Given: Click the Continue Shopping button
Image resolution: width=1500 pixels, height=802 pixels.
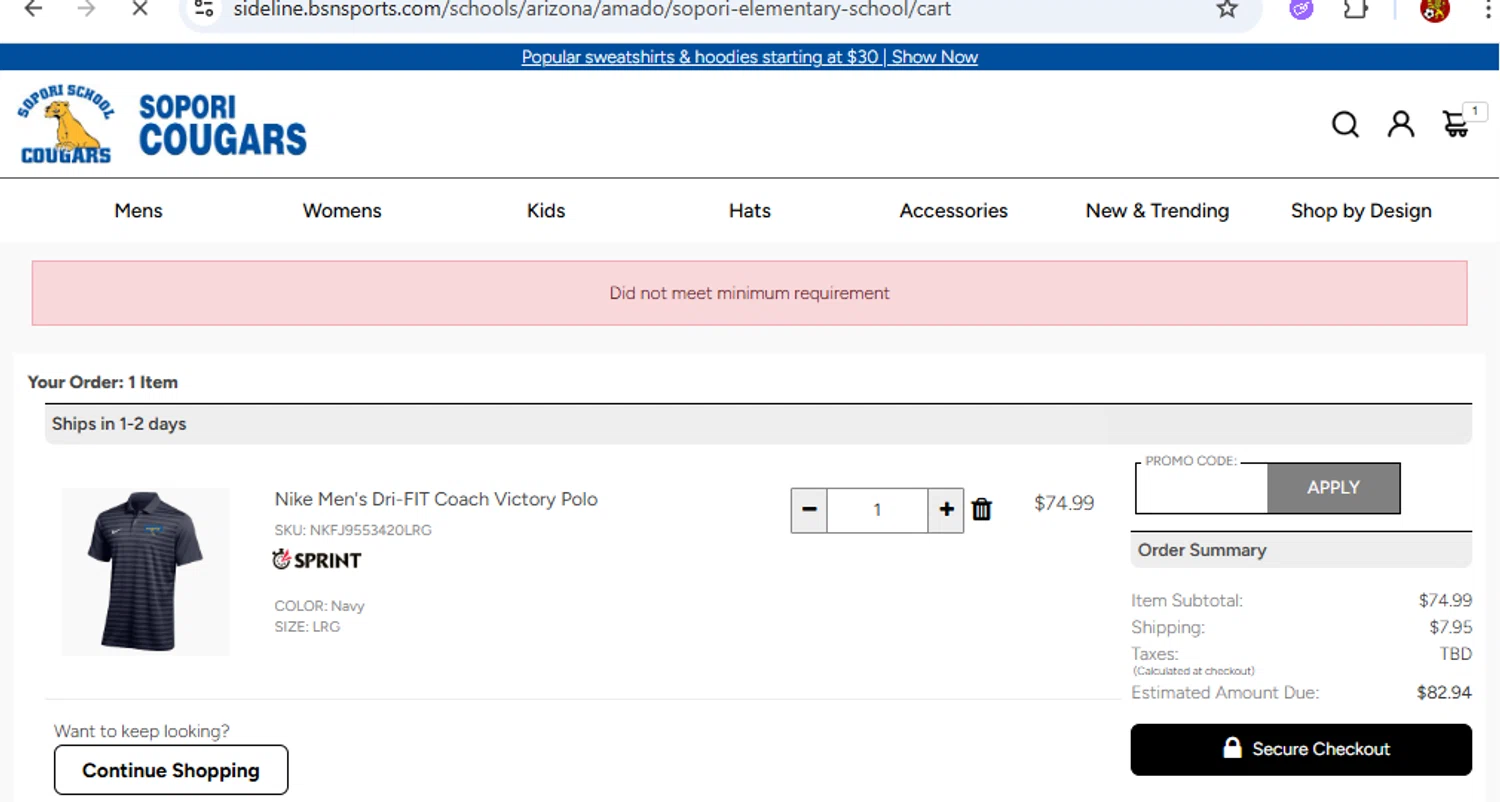Looking at the screenshot, I should point(171,770).
